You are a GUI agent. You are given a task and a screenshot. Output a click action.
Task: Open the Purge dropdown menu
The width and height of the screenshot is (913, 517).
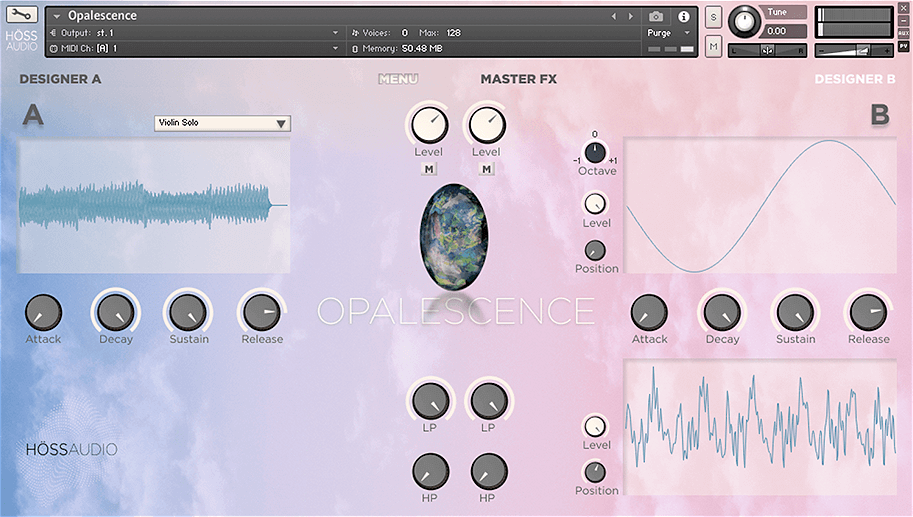668,33
